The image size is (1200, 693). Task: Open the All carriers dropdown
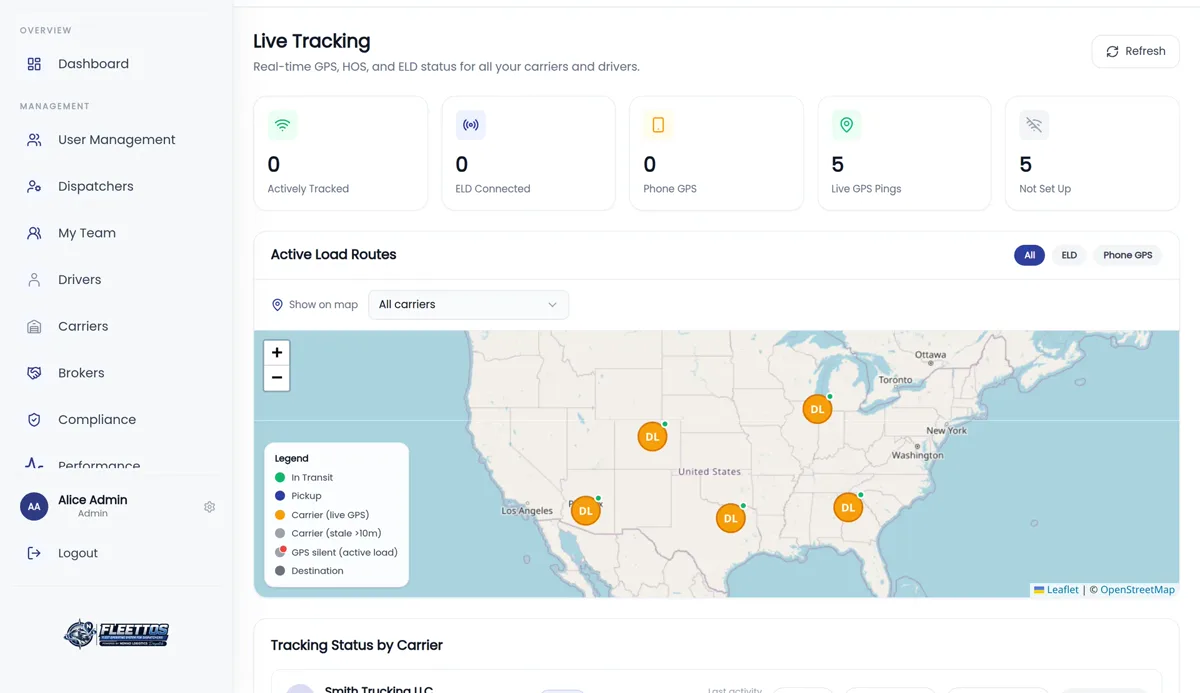pos(468,305)
